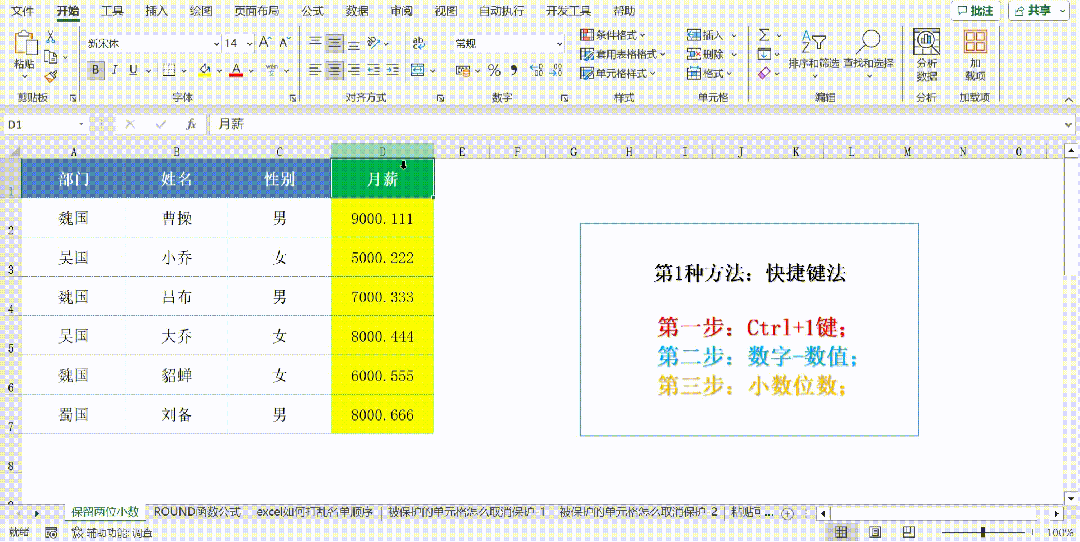Increase font size with the larger A icon
Screen dimensions: 1080x542
click(x=266, y=43)
